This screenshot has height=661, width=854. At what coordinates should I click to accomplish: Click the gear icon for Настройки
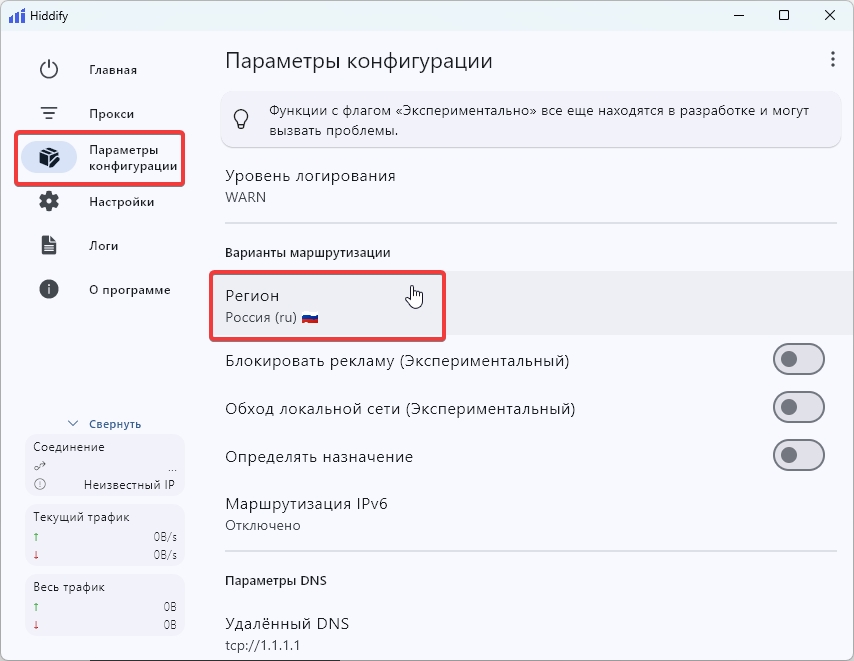click(49, 202)
